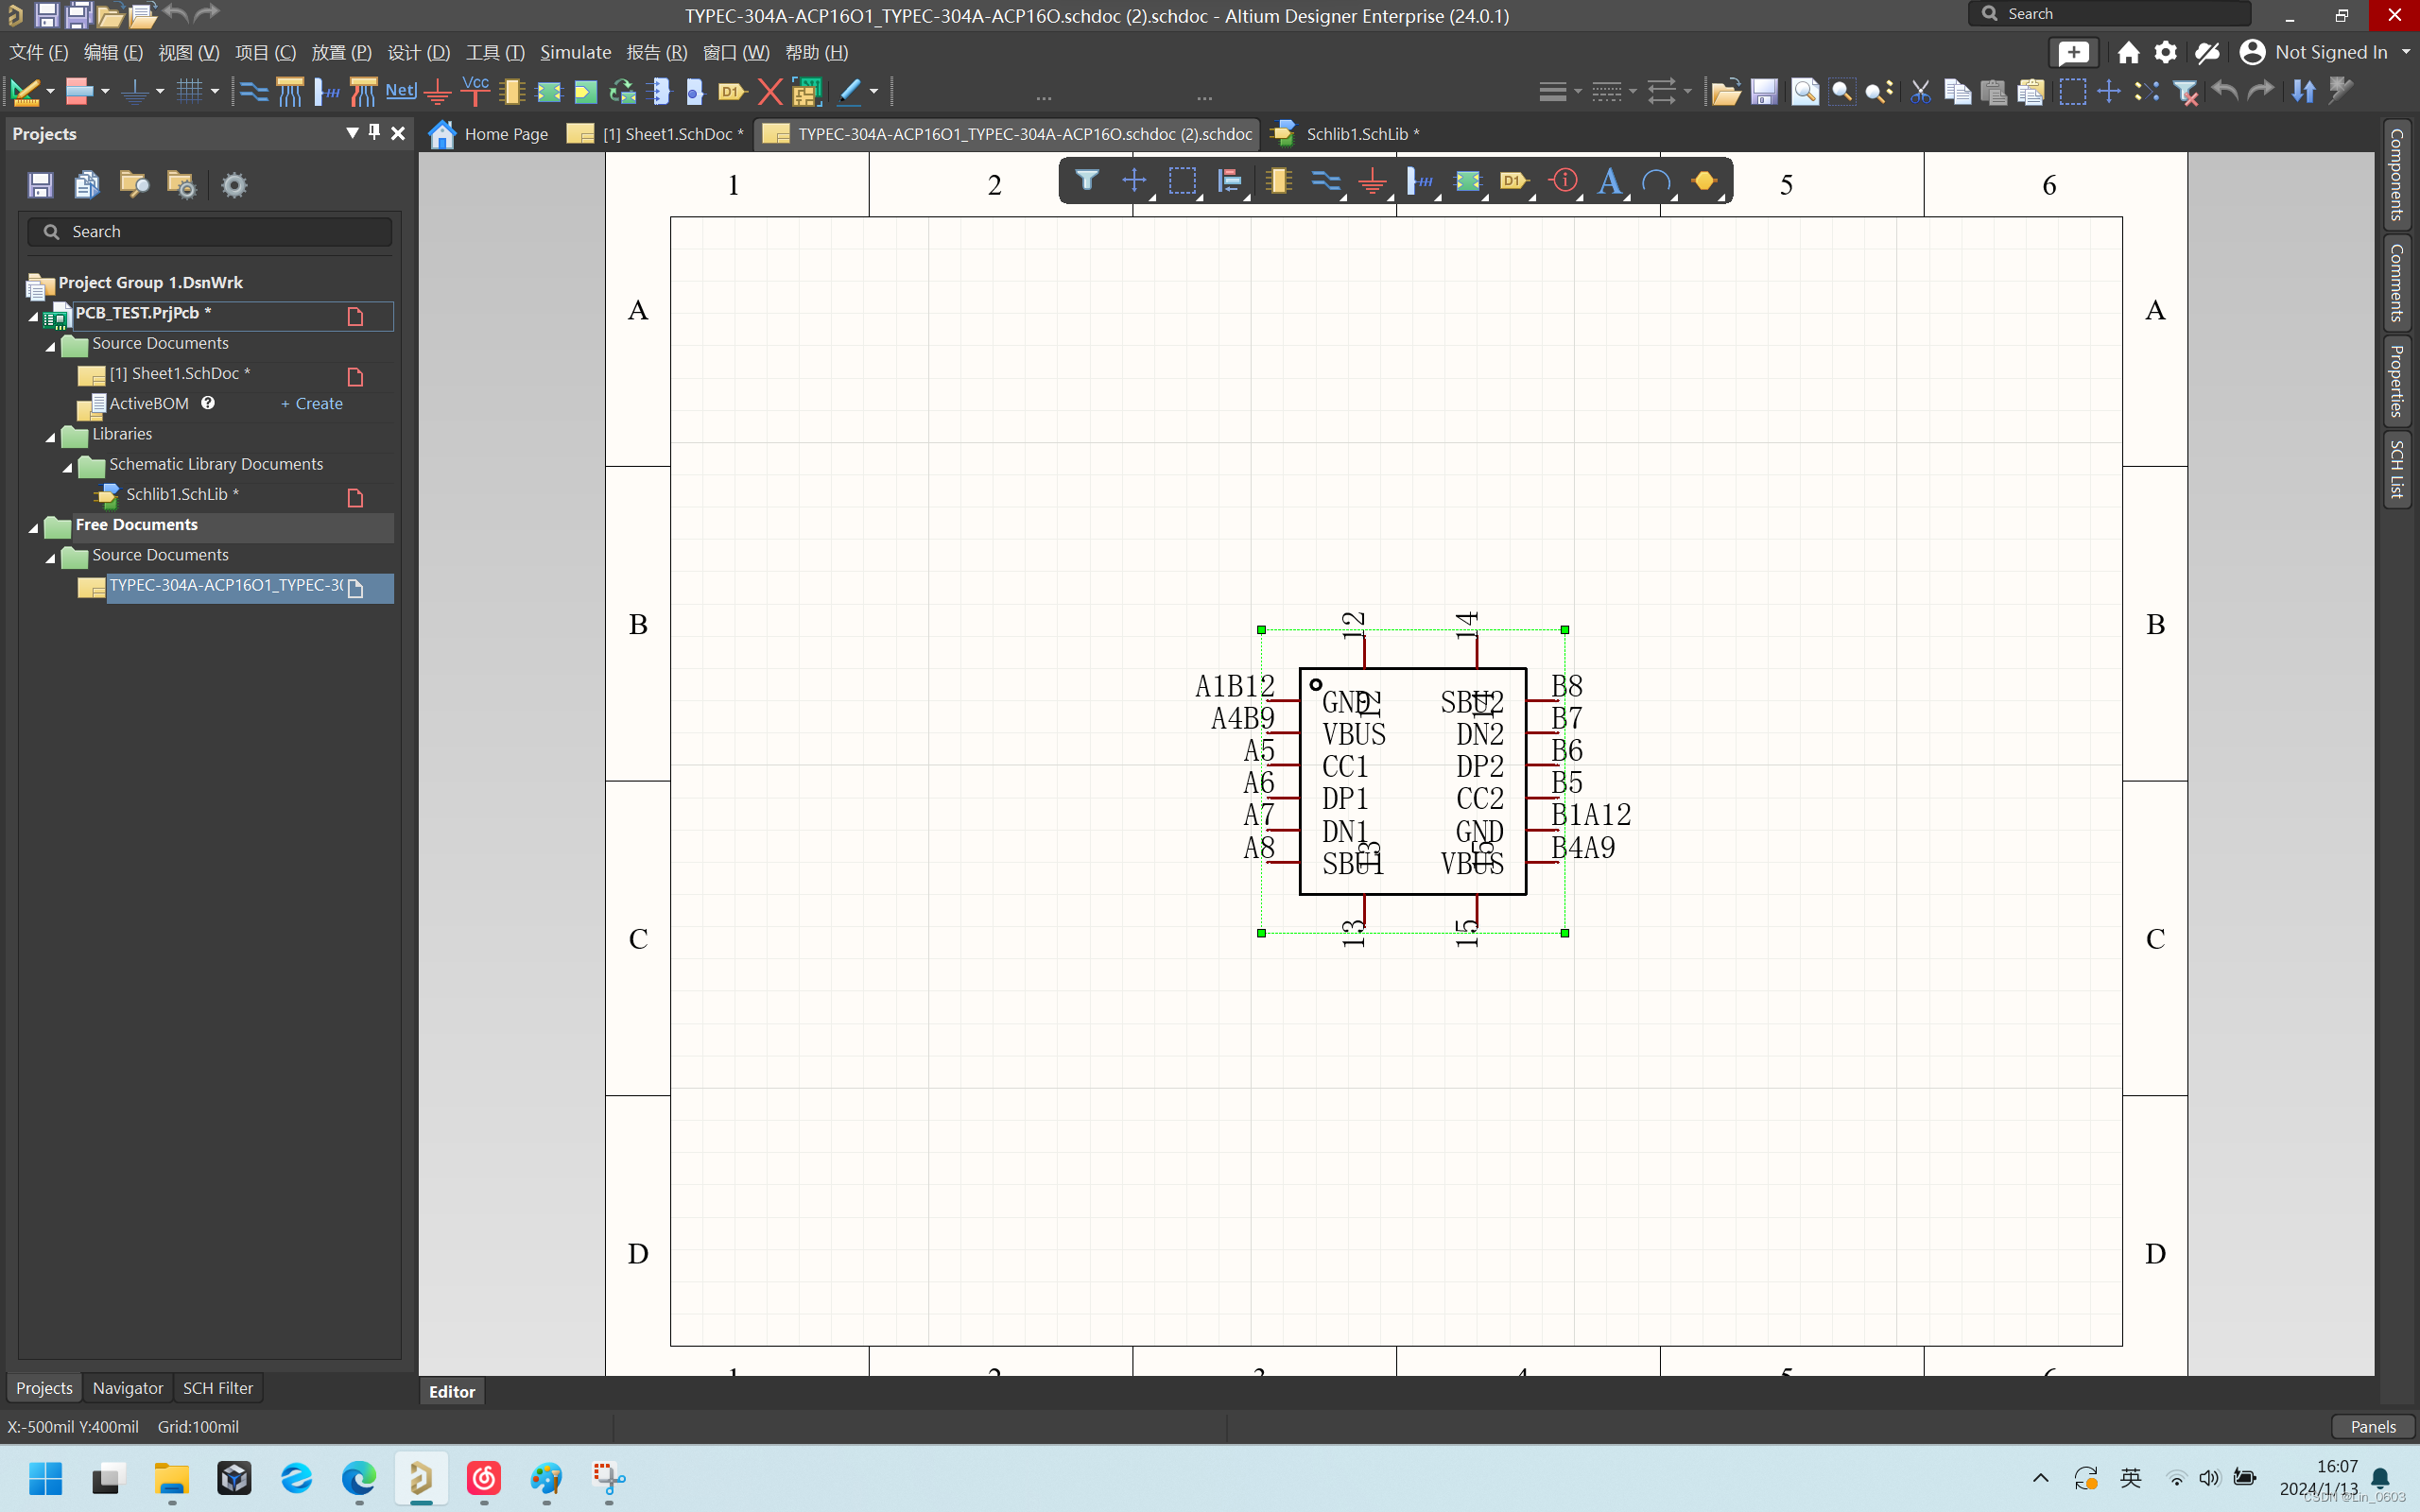Click the Projects panel Search field
This screenshot has width=2420, height=1512.
210,232
